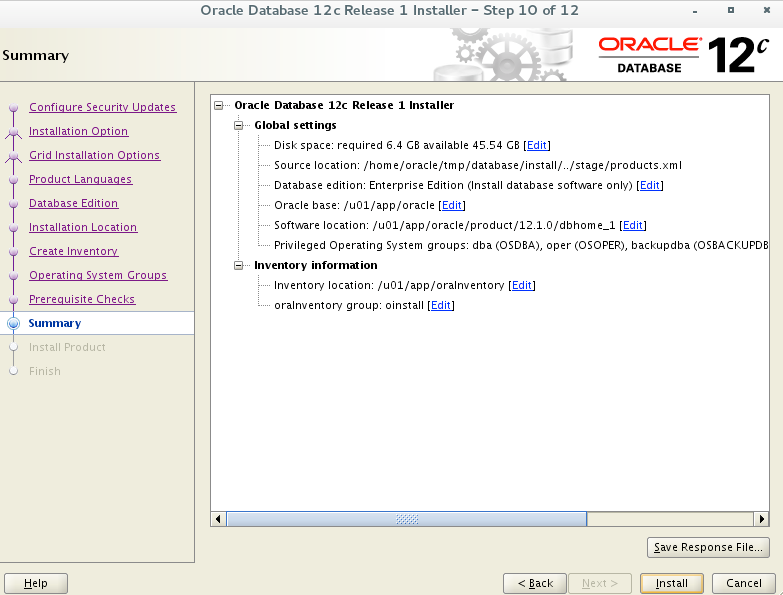The height and width of the screenshot is (595, 783).
Task: Jump to the Product Languages step
Action: (x=80, y=179)
